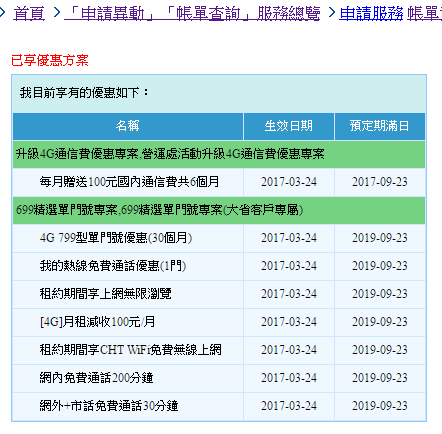Select the 升級4G通信費優惠專案 group row
Image resolution: width=442 pixels, height=434 pixels.
219,154
